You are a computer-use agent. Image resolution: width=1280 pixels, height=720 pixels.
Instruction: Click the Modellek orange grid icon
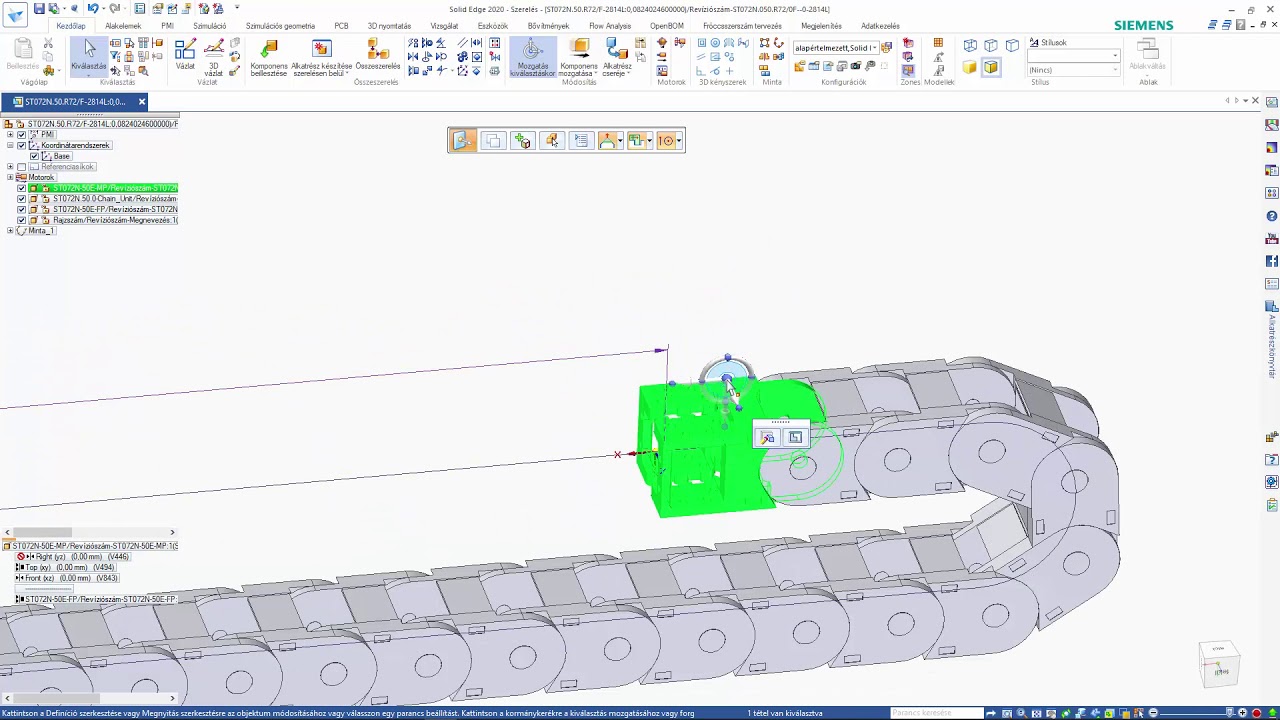pos(938,43)
